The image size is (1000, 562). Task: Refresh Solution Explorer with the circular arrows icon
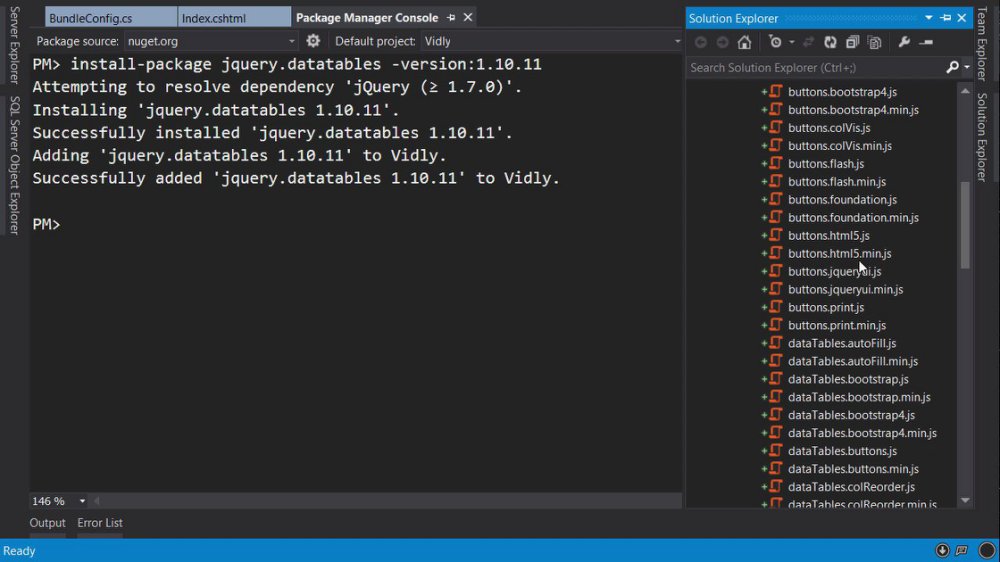pyautogui.click(x=830, y=42)
